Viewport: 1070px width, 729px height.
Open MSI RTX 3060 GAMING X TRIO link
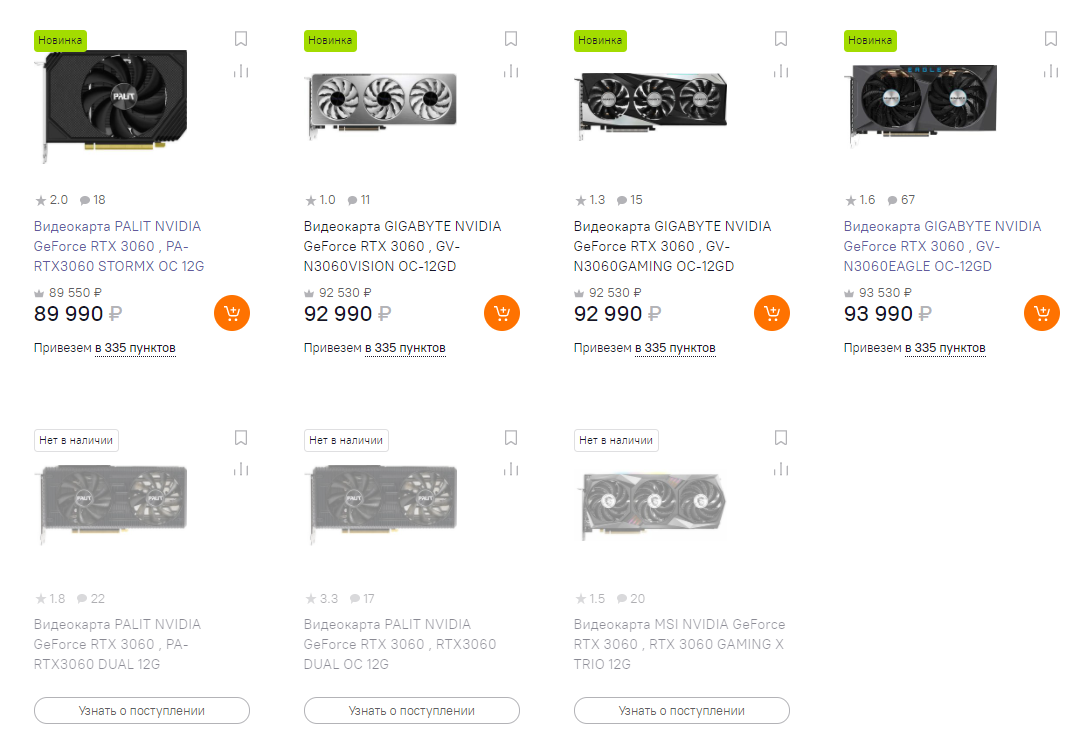click(x=679, y=644)
